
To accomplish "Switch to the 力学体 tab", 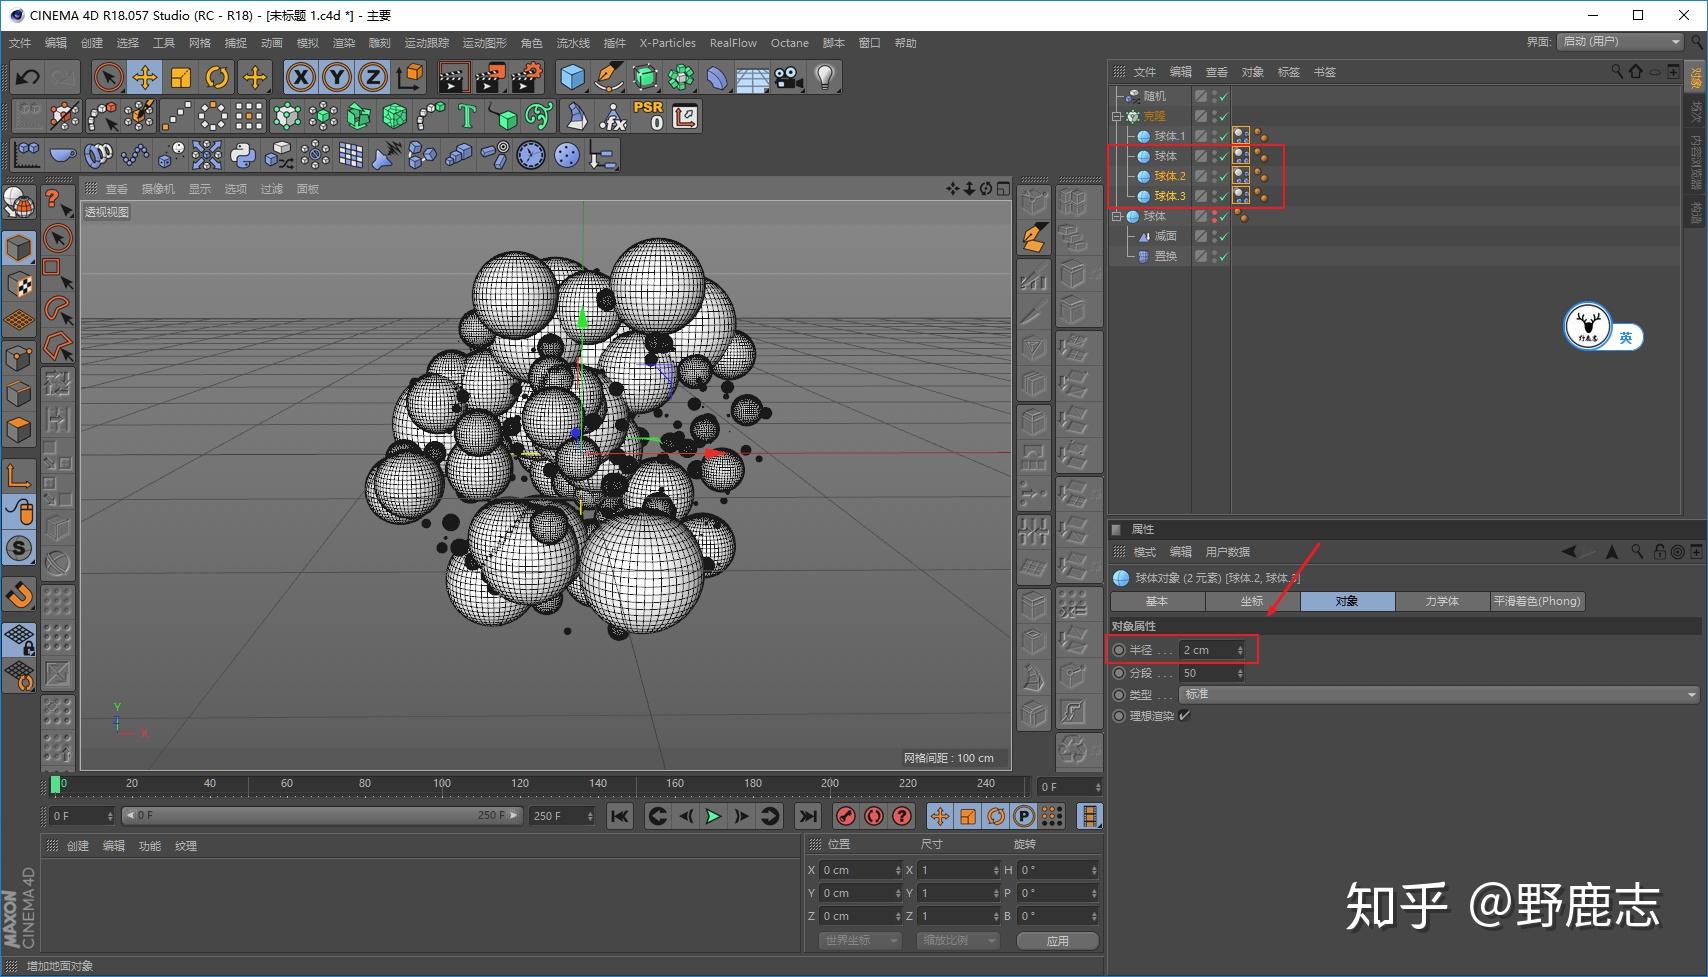I will (1442, 601).
